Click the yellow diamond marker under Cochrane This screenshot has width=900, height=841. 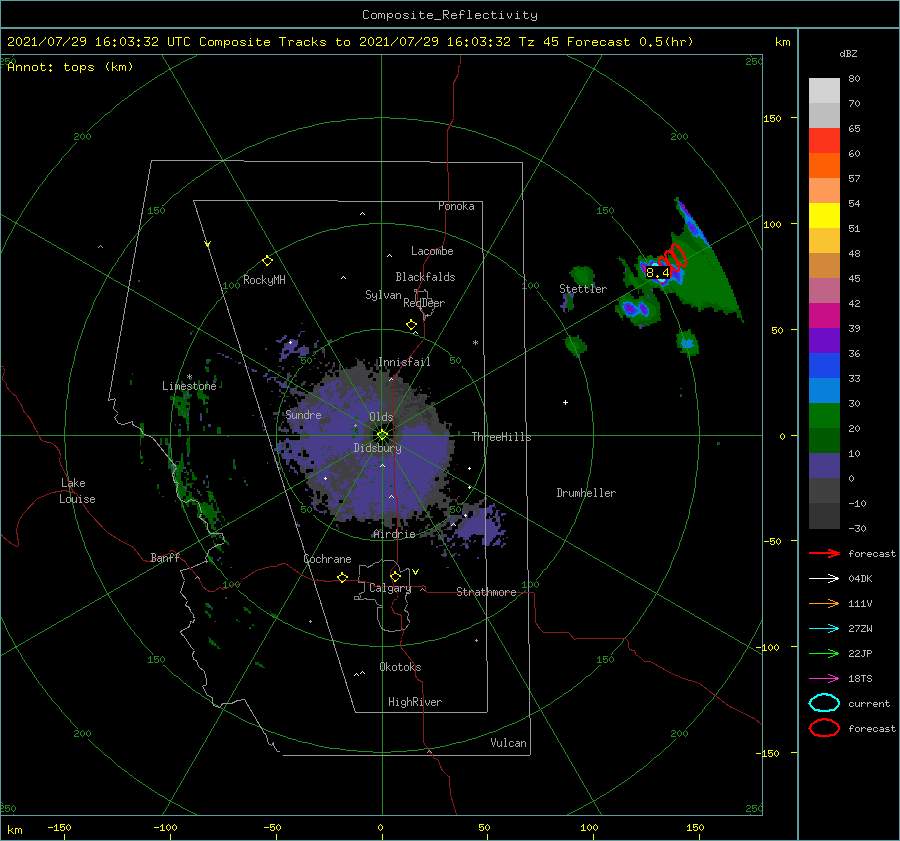pyautogui.click(x=342, y=577)
